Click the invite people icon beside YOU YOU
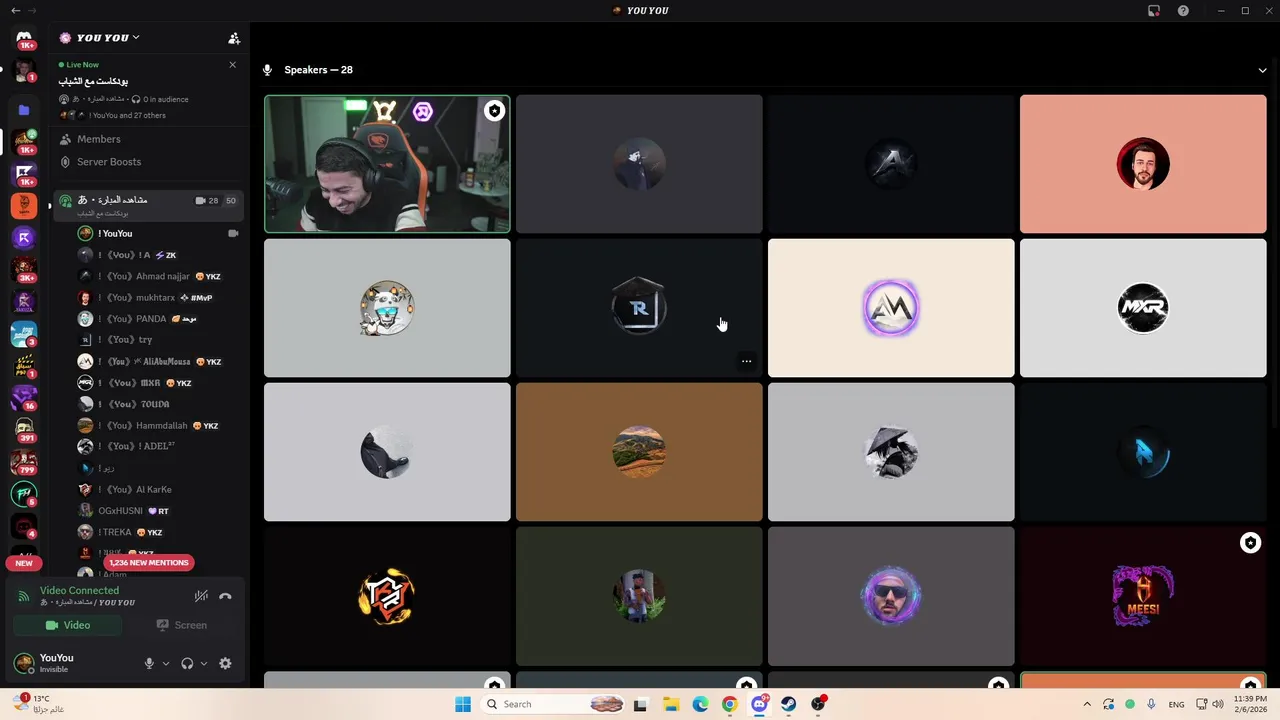Image resolution: width=1280 pixels, height=720 pixels. [234, 38]
